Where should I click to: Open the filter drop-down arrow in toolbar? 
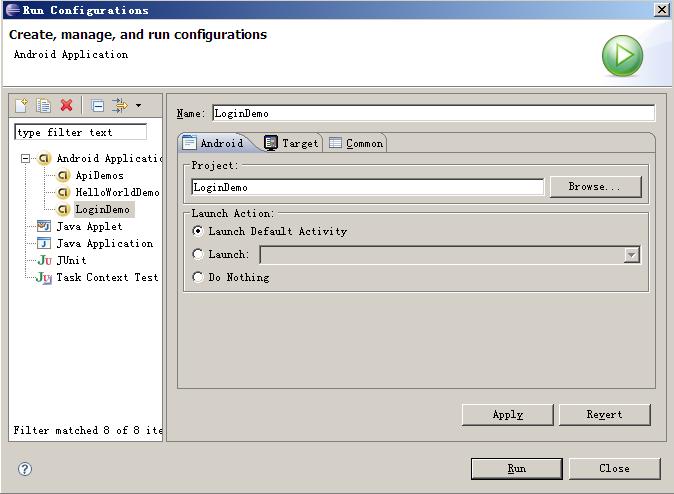(138, 105)
